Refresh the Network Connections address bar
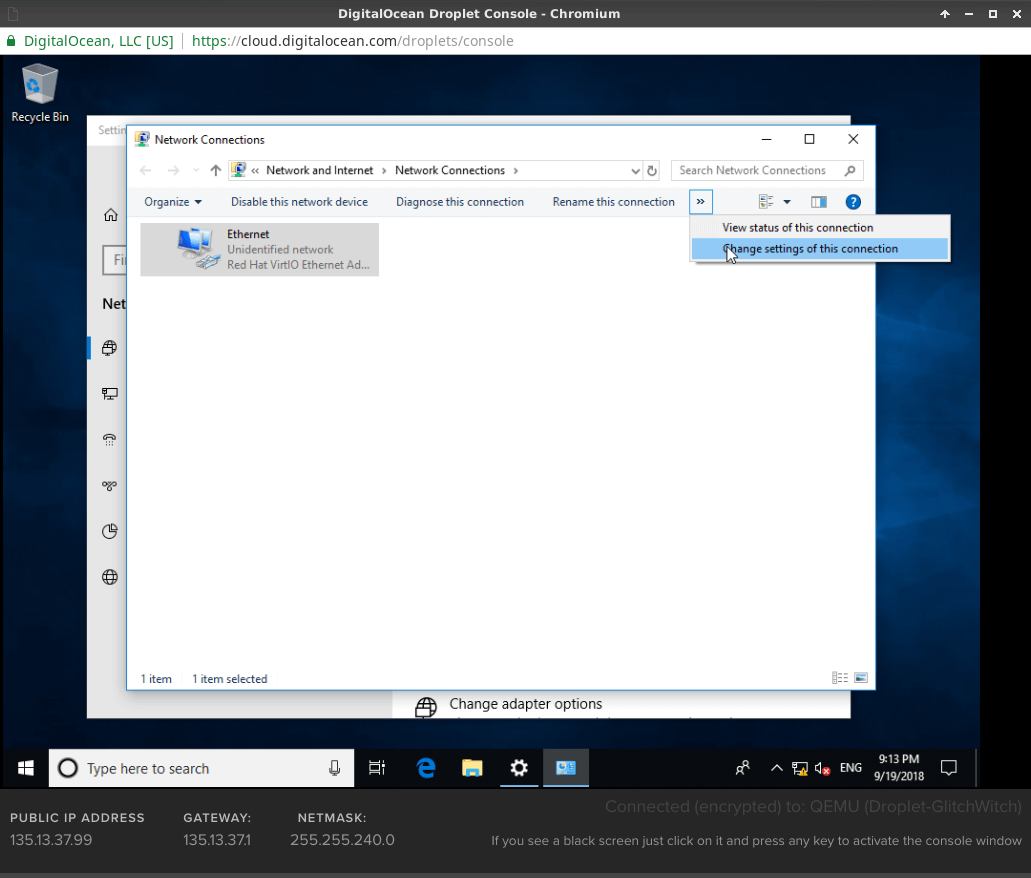The width and height of the screenshot is (1031, 878). [x=652, y=171]
